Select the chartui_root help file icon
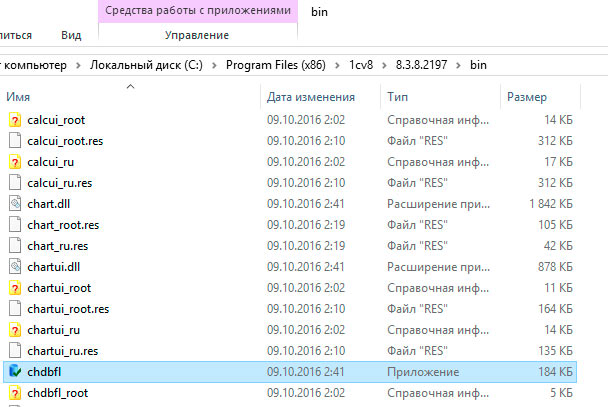Viewport: 608px width, 407px height. point(15,288)
